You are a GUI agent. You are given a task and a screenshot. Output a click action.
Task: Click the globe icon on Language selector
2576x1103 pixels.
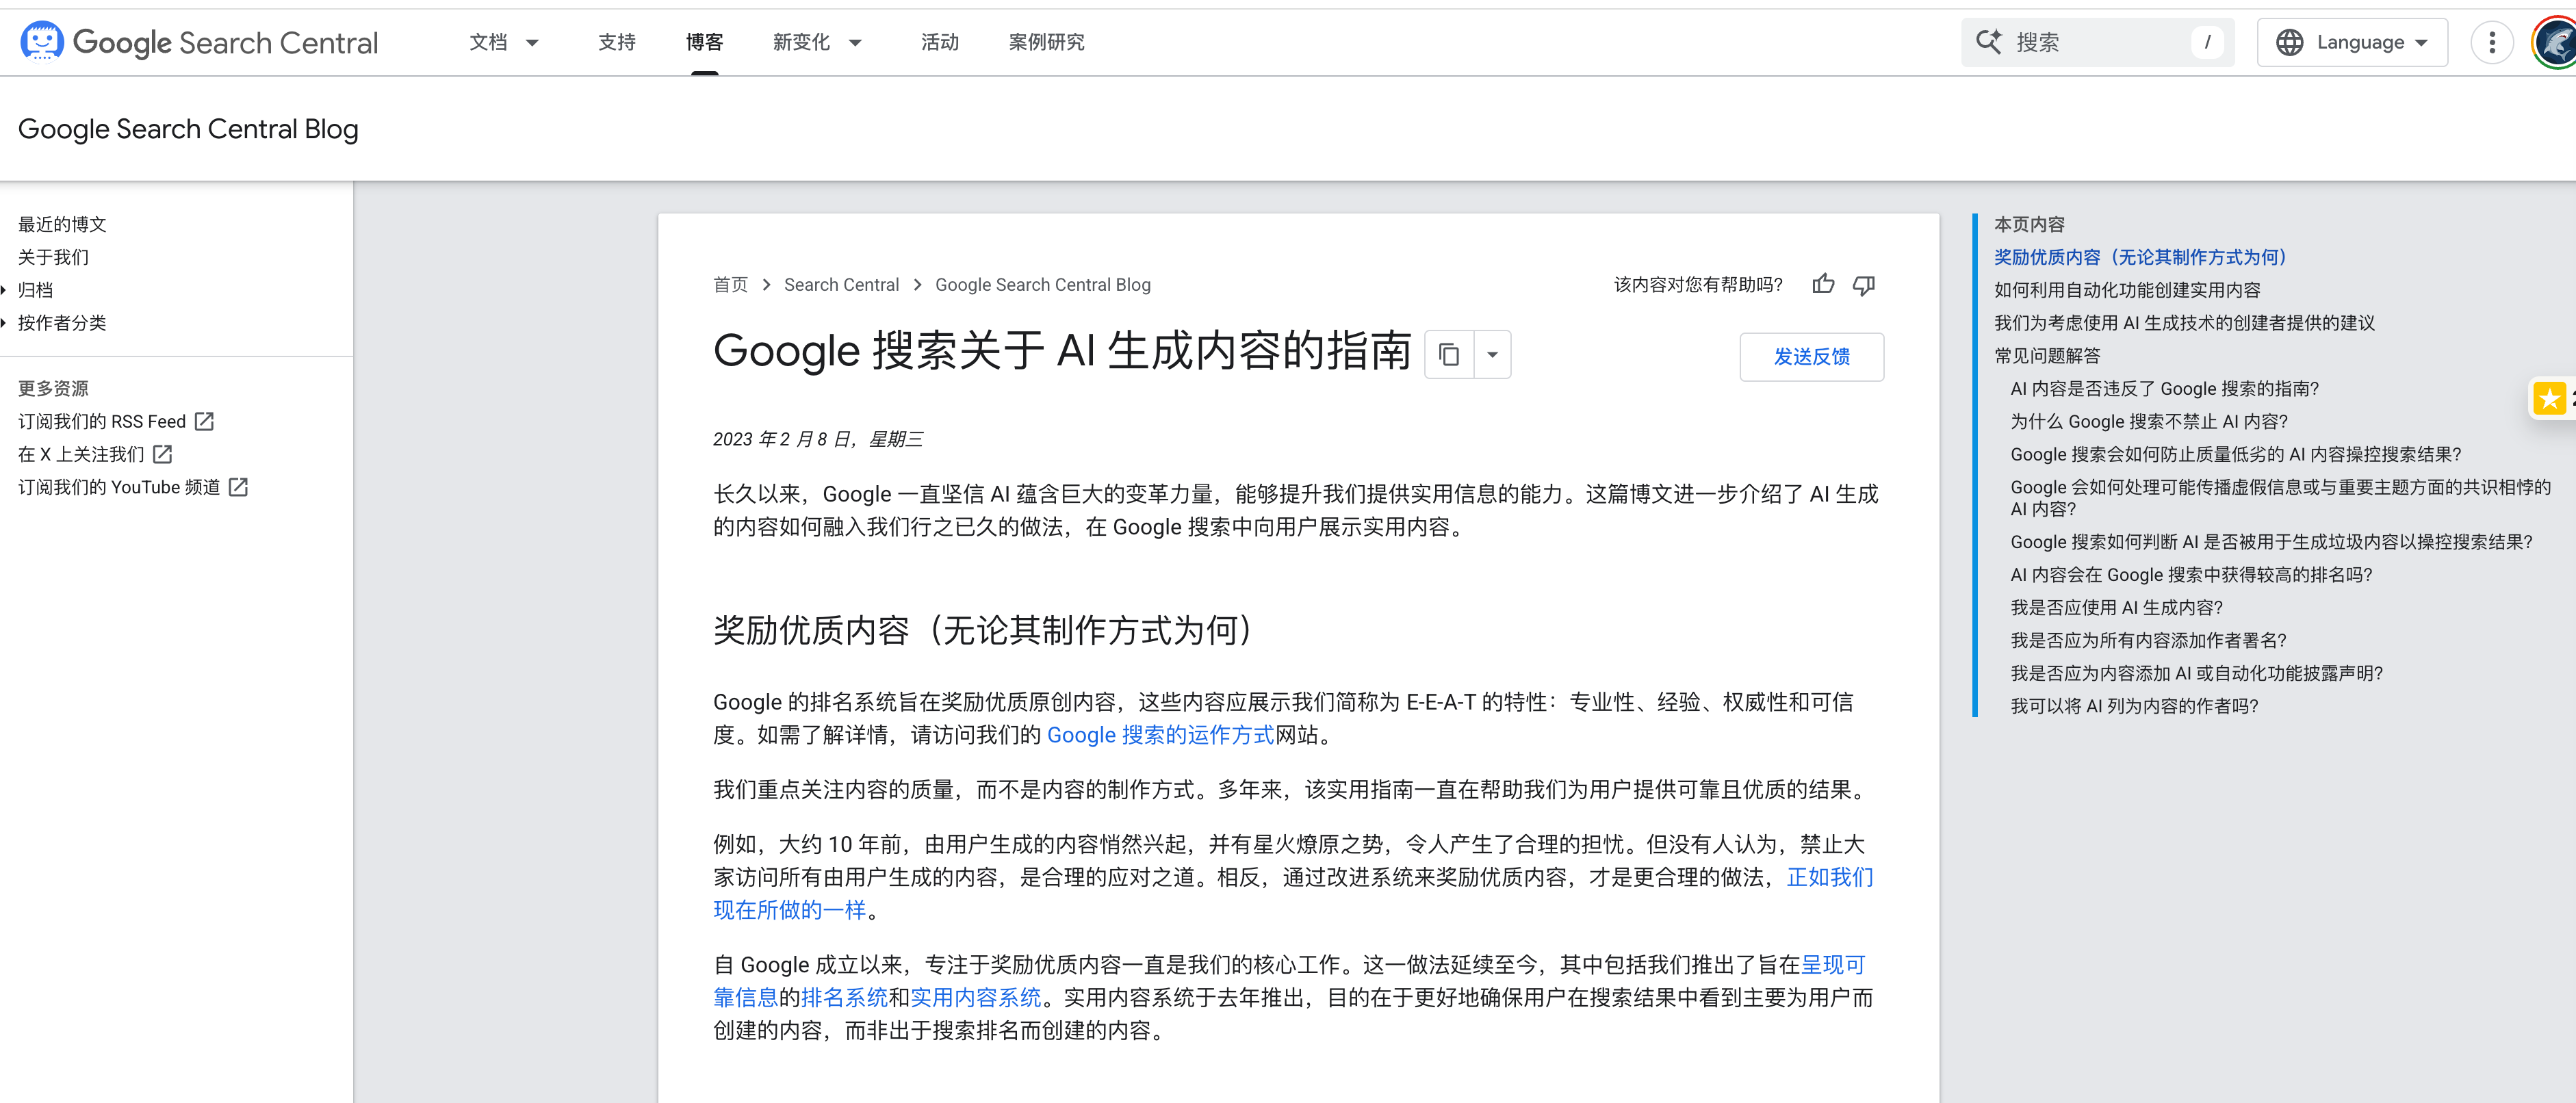[2290, 42]
